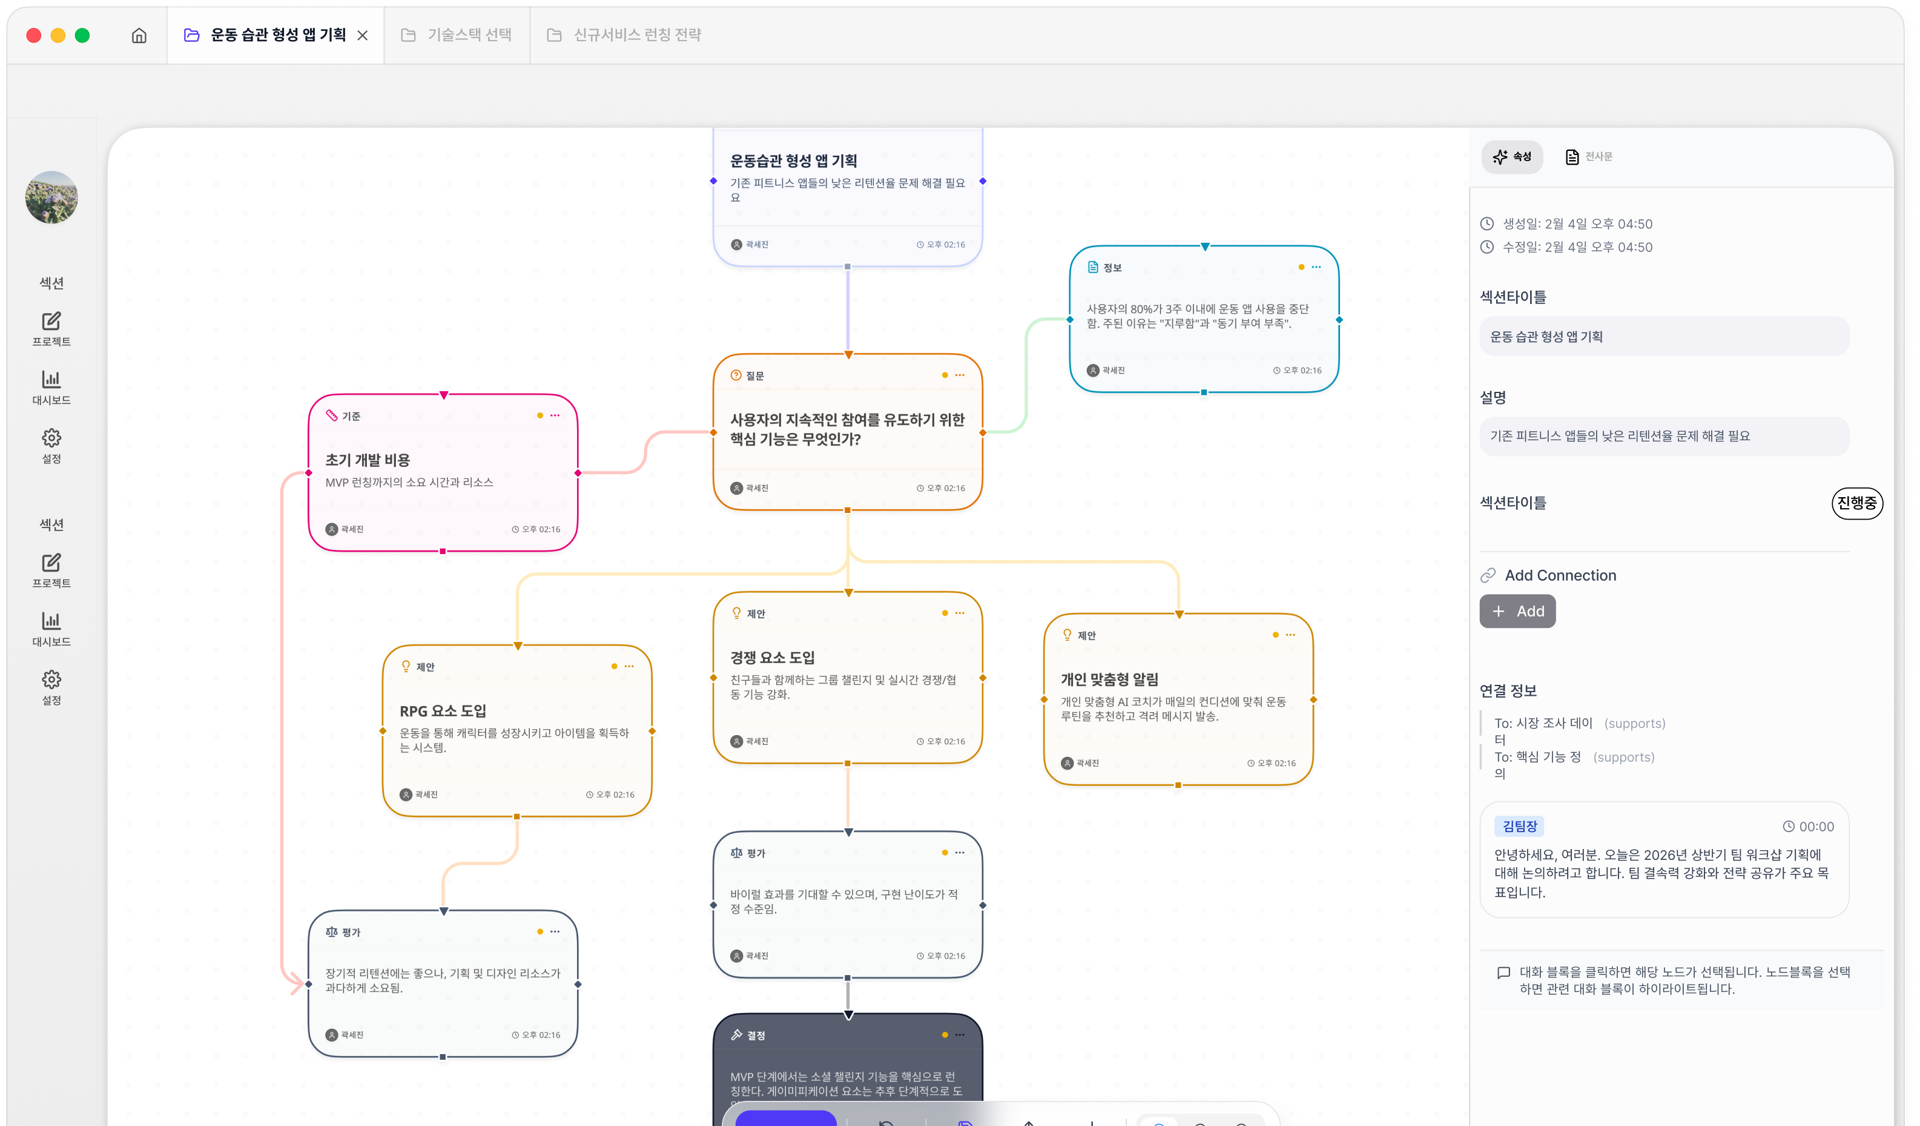This screenshot has height=1126, width=1920.
Task: Open the second 대시보드 chart icon in sidebar
Action: [51, 621]
